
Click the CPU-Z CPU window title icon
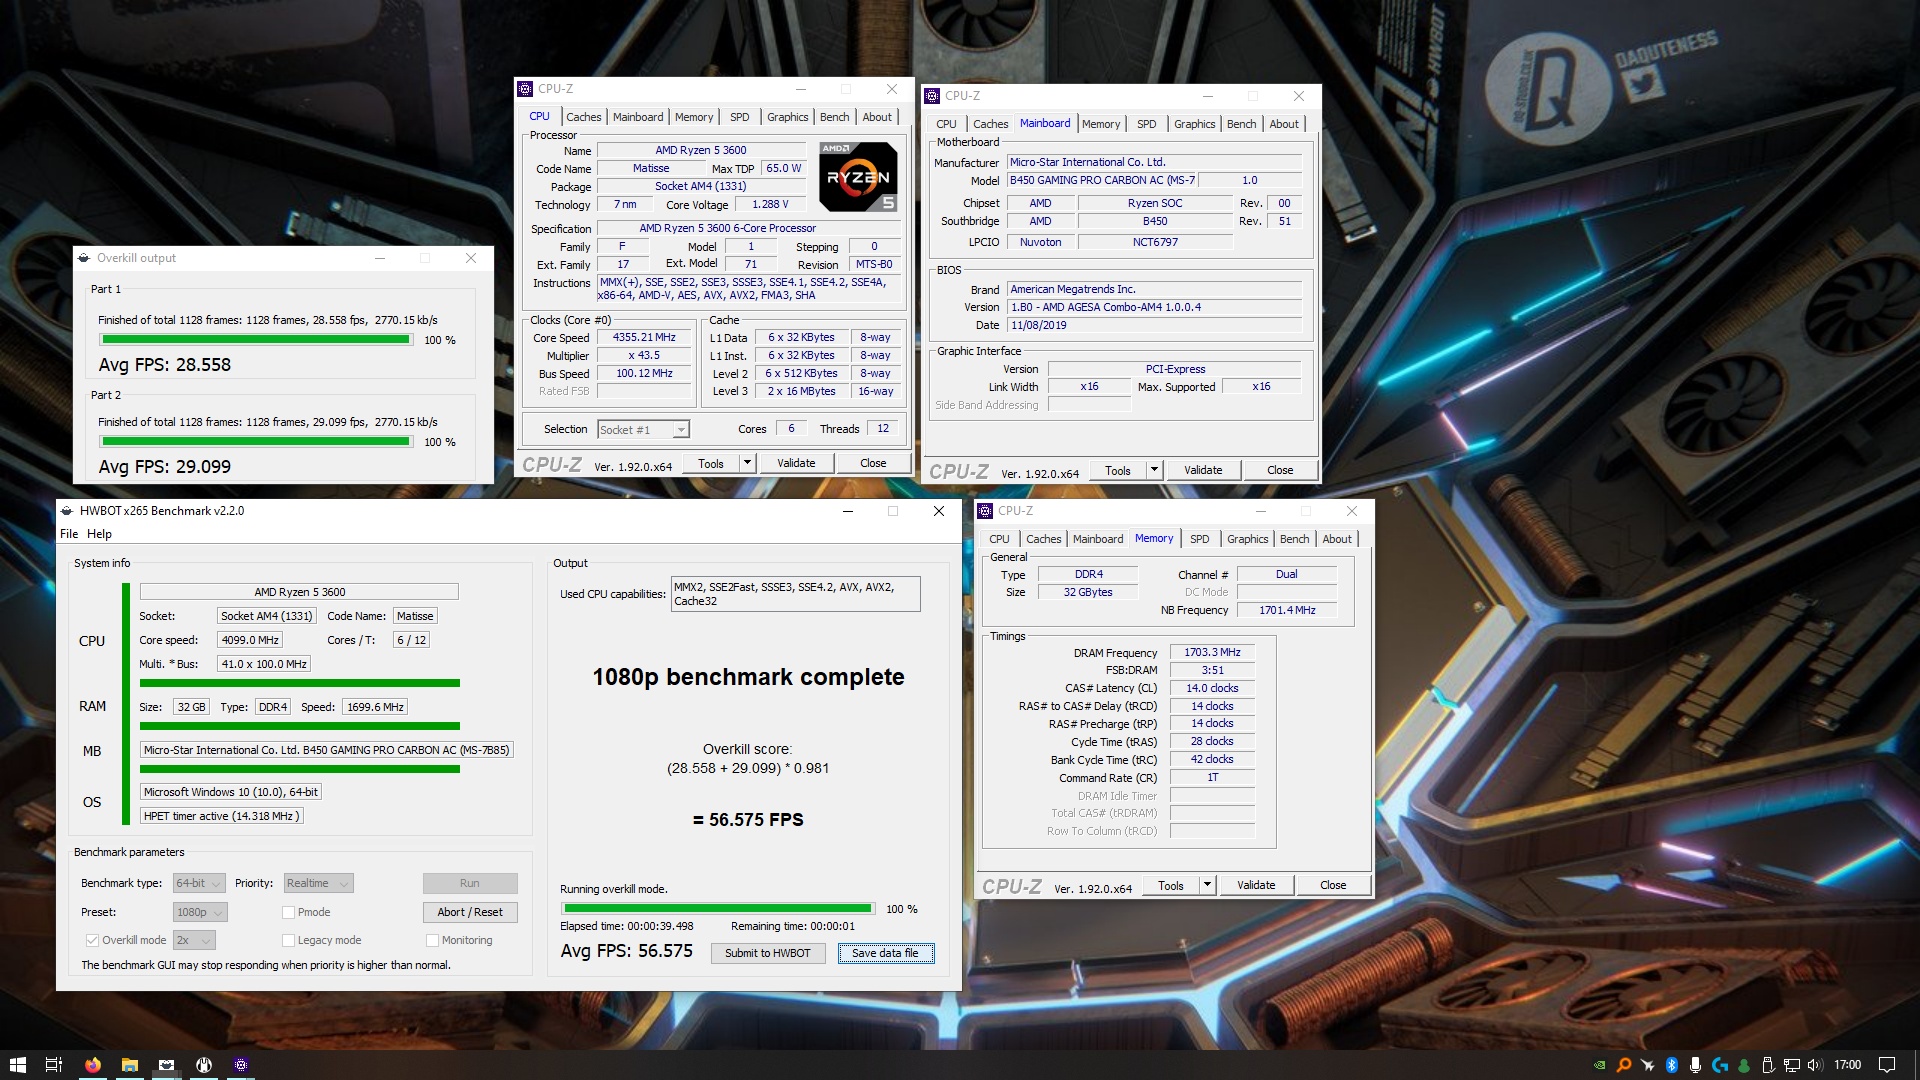525,89
